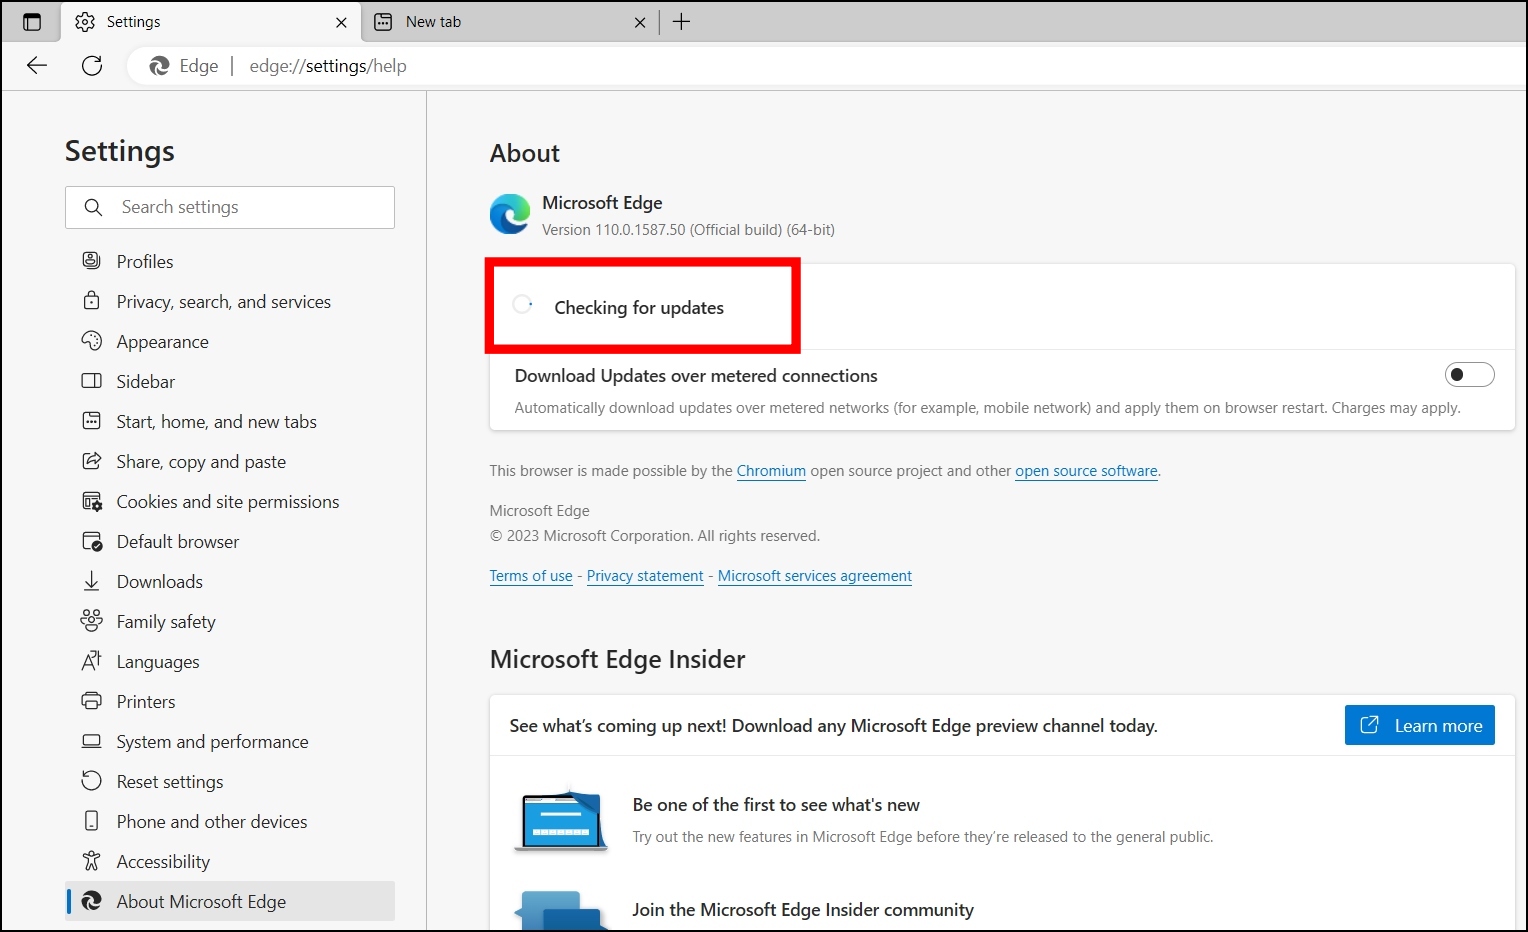The image size is (1528, 932).
Task: Select About Microsoft Edge in the sidebar
Action: 230,901
